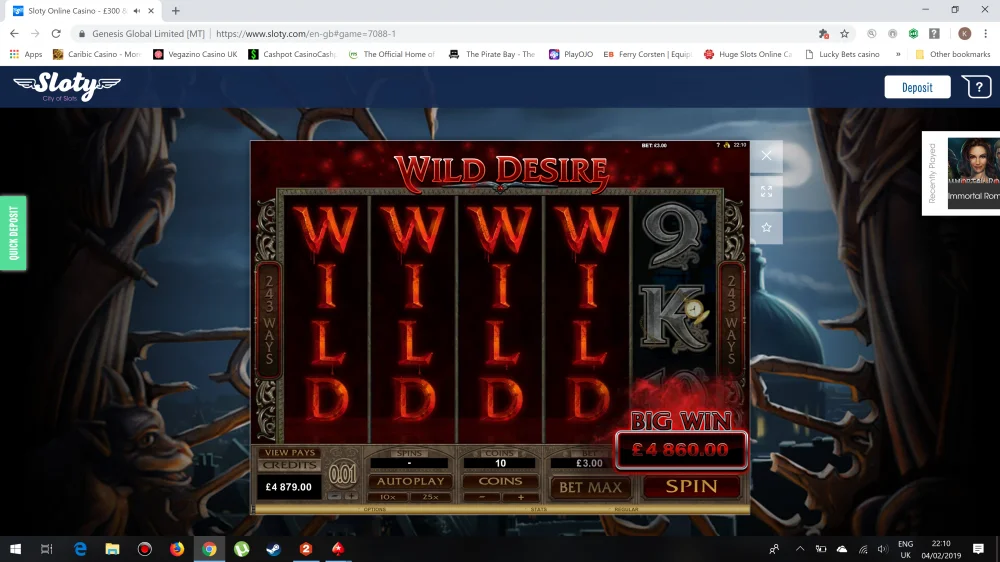The height and width of the screenshot is (562, 1000).
Task: Expand hidden bookmarks chevron
Action: click(x=898, y=54)
